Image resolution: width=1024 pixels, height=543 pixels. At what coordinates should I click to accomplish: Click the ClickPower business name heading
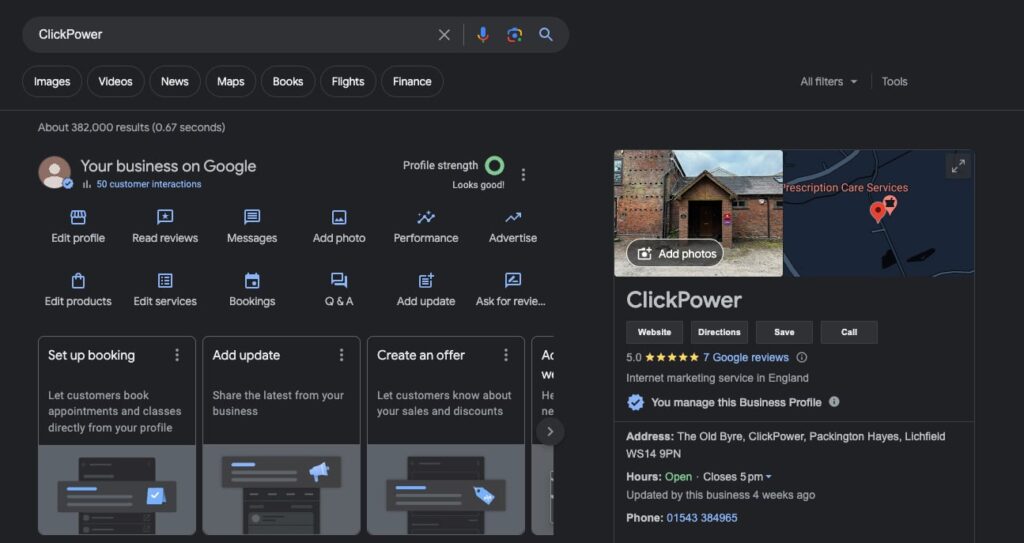(x=684, y=300)
